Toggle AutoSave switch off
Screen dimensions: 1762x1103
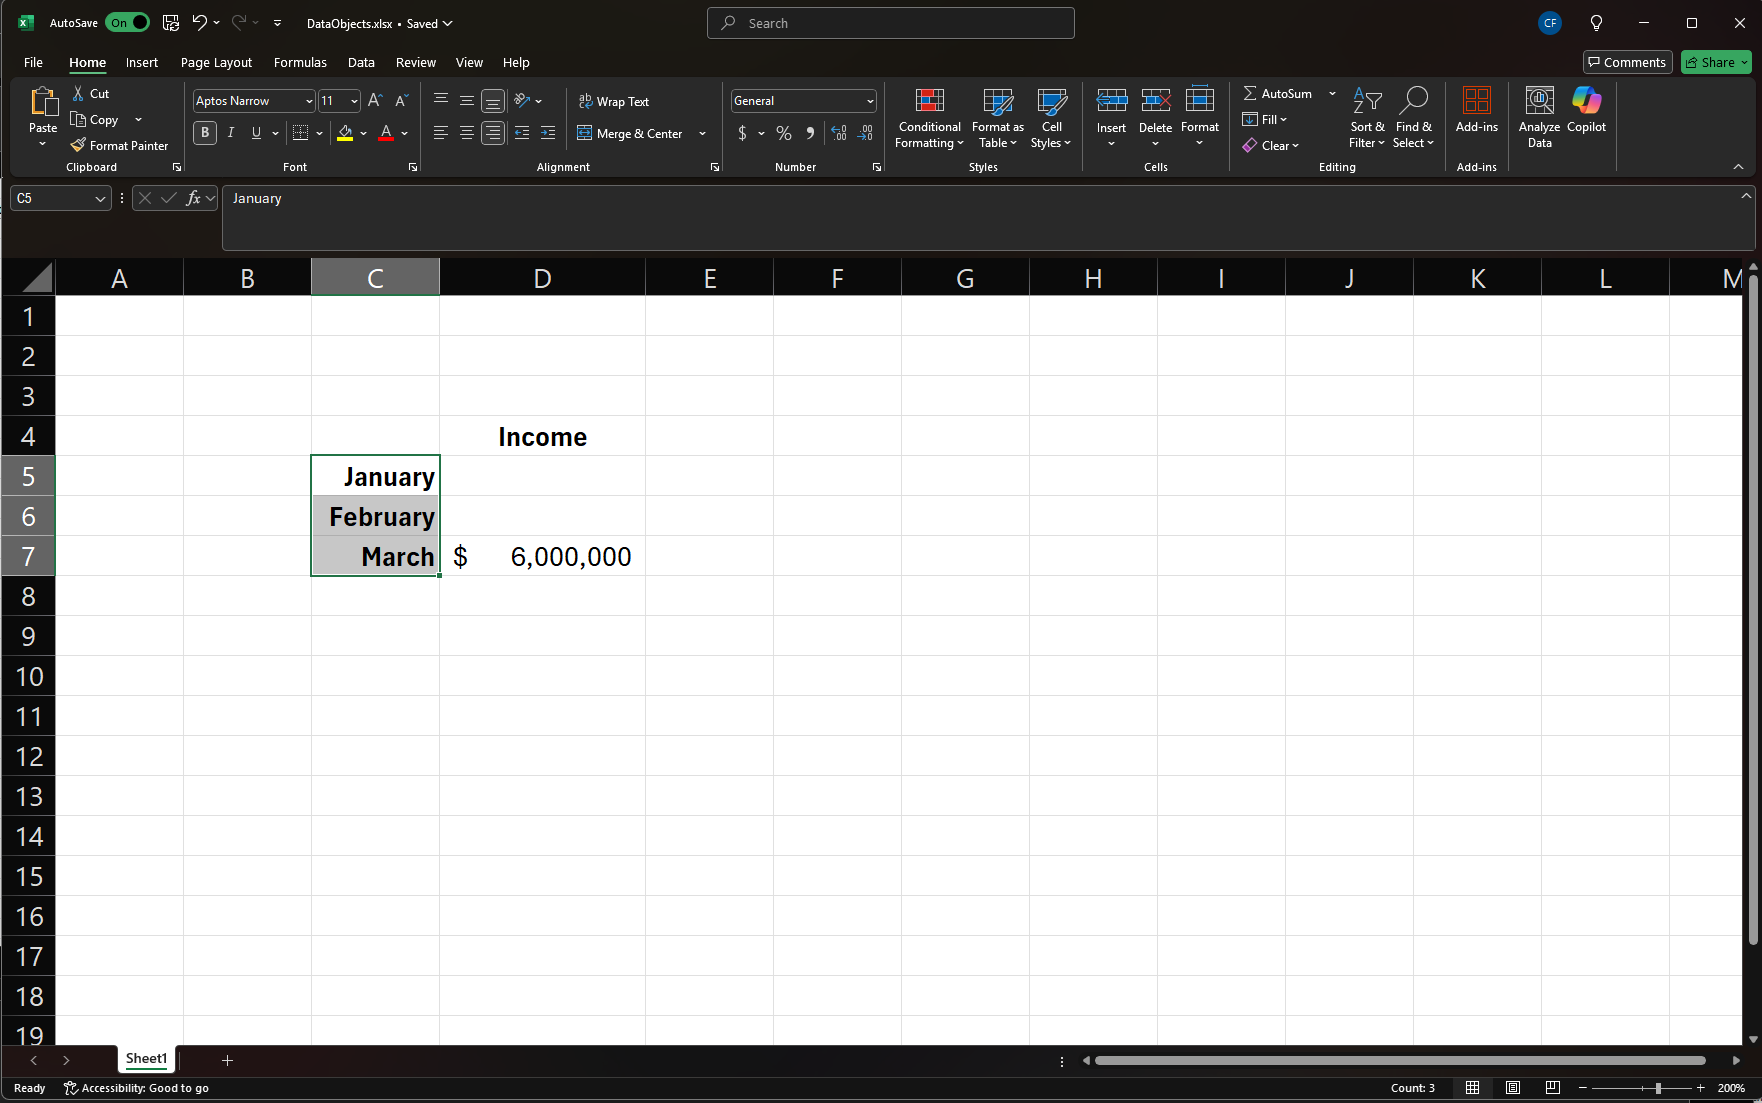[128, 23]
